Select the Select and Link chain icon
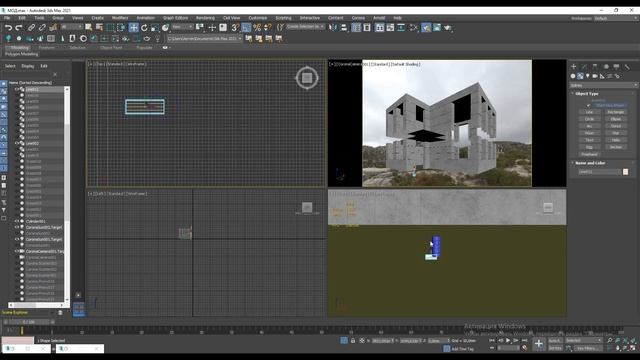Image resolution: width=640 pixels, height=360 pixels. [x=31, y=27]
